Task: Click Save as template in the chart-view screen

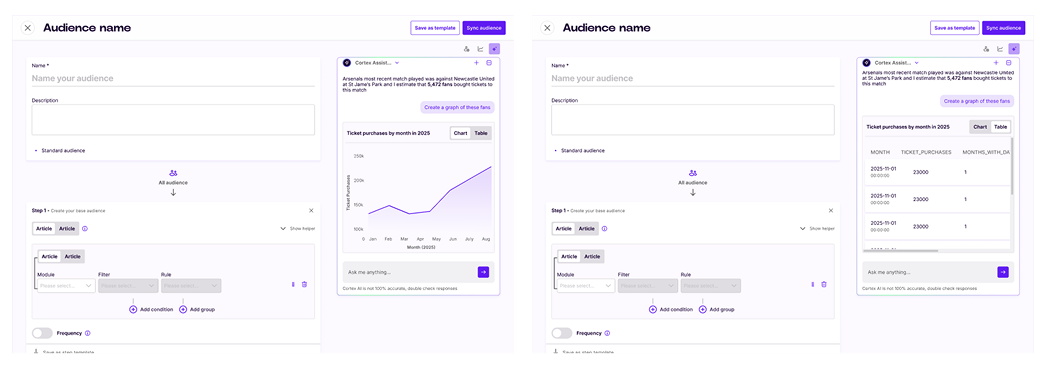Action: 435,28
